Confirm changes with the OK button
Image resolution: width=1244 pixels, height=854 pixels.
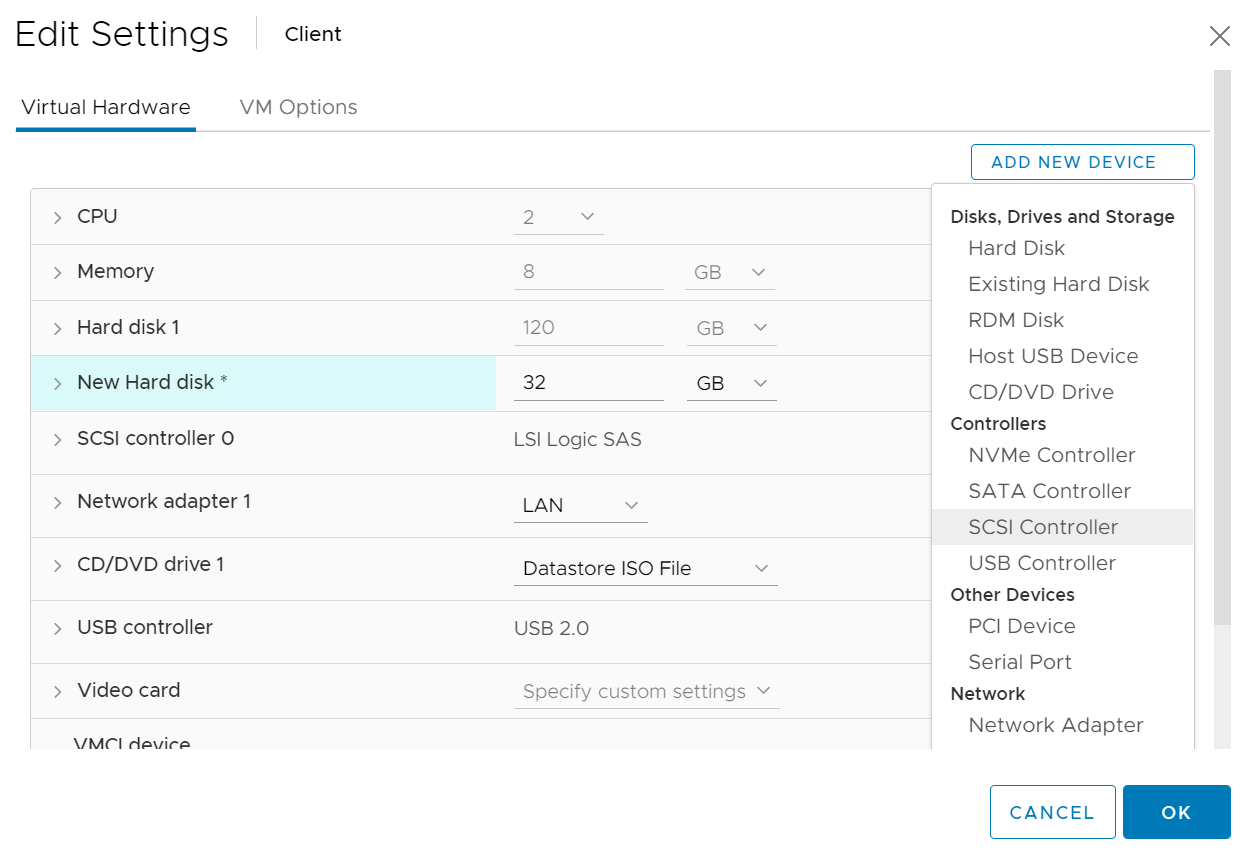tap(1176, 812)
